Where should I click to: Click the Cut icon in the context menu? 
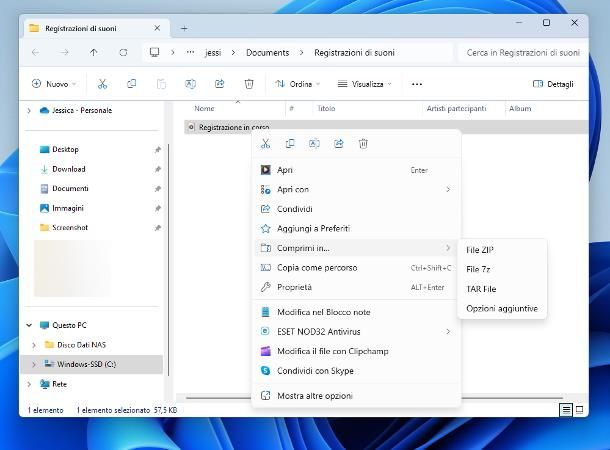click(266, 144)
